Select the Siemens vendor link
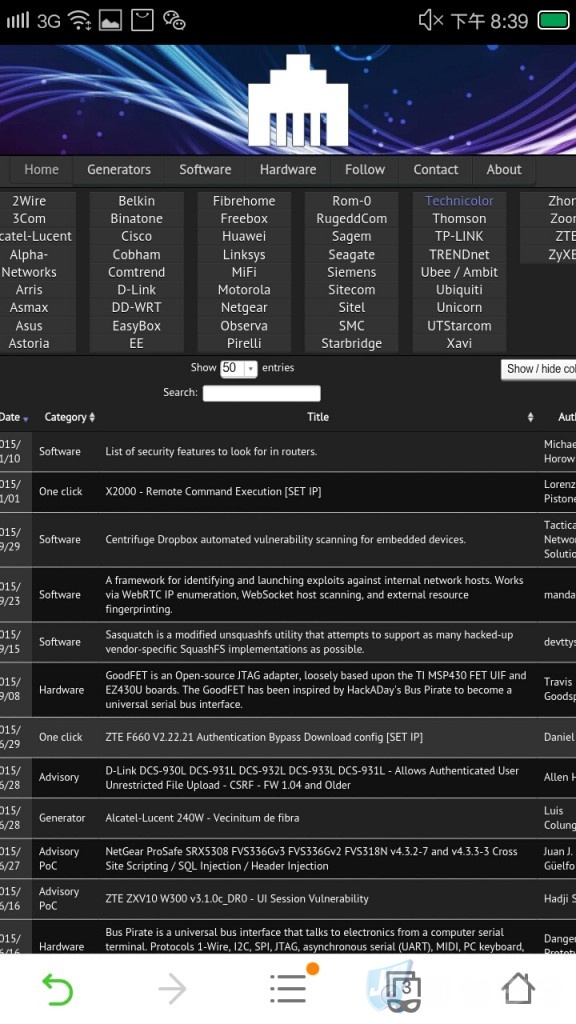The height and width of the screenshot is (1024, 576). 351,272
